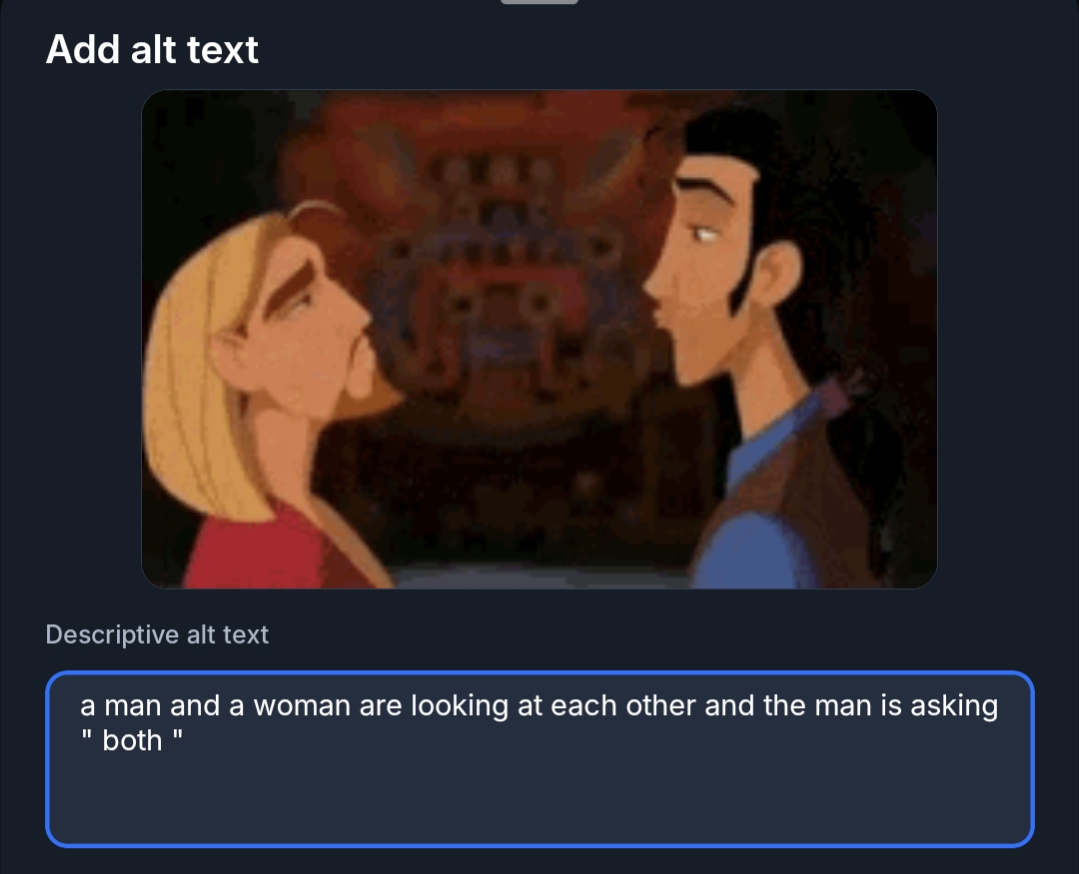Place cursor at the start before 'a man'

[x=80, y=706]
